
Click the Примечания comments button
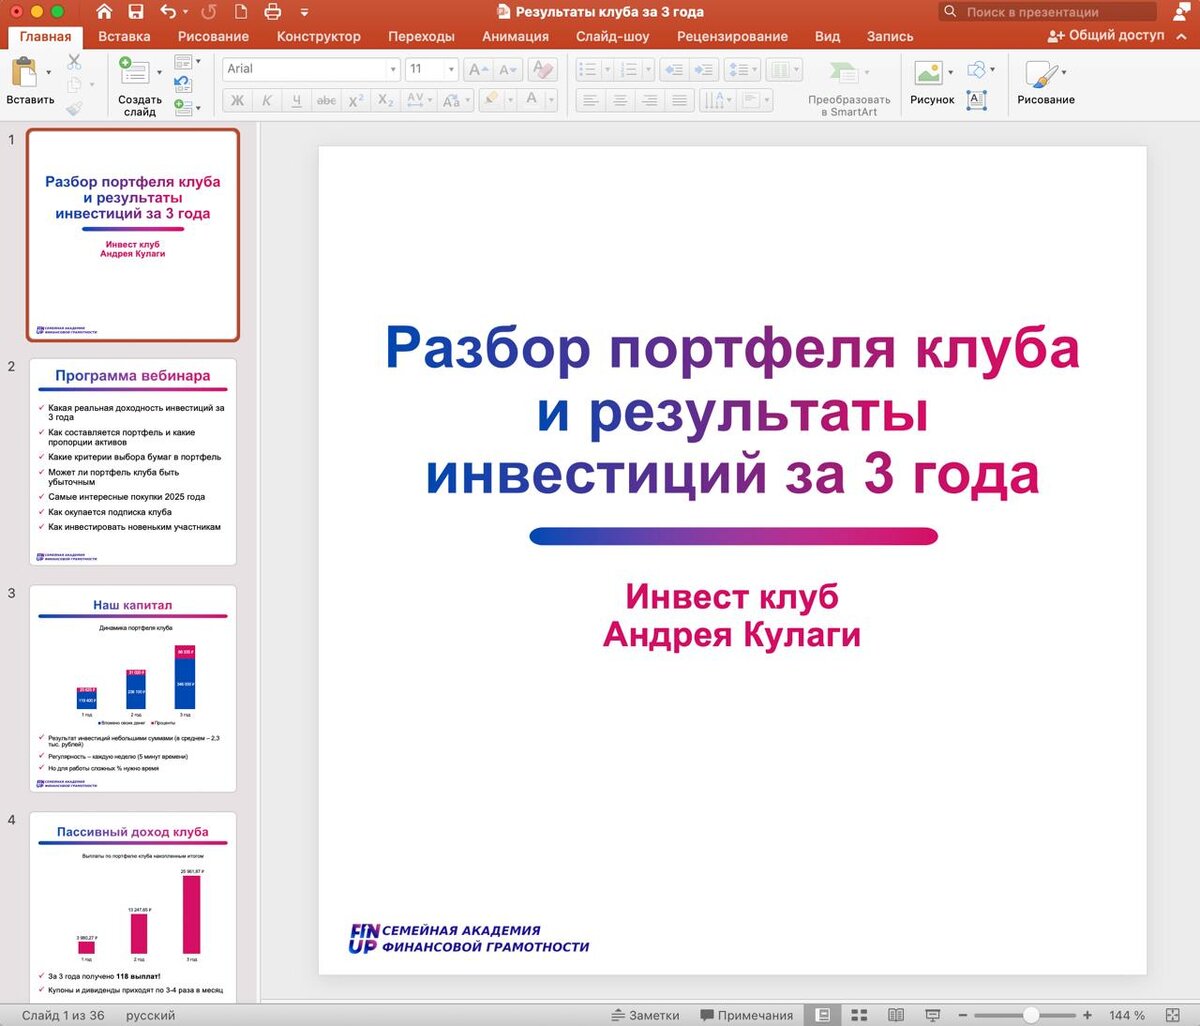click(746, 1015)
